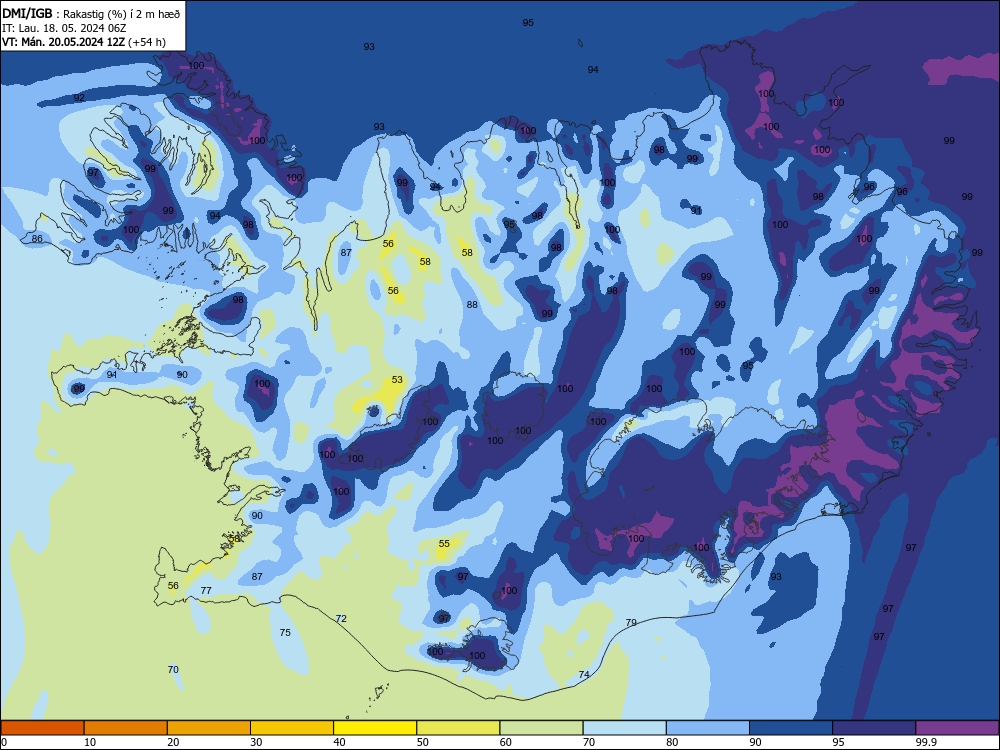Click the legend scale label 10
This screenshot has width=1000, height=750.
[x=90, y=742]
